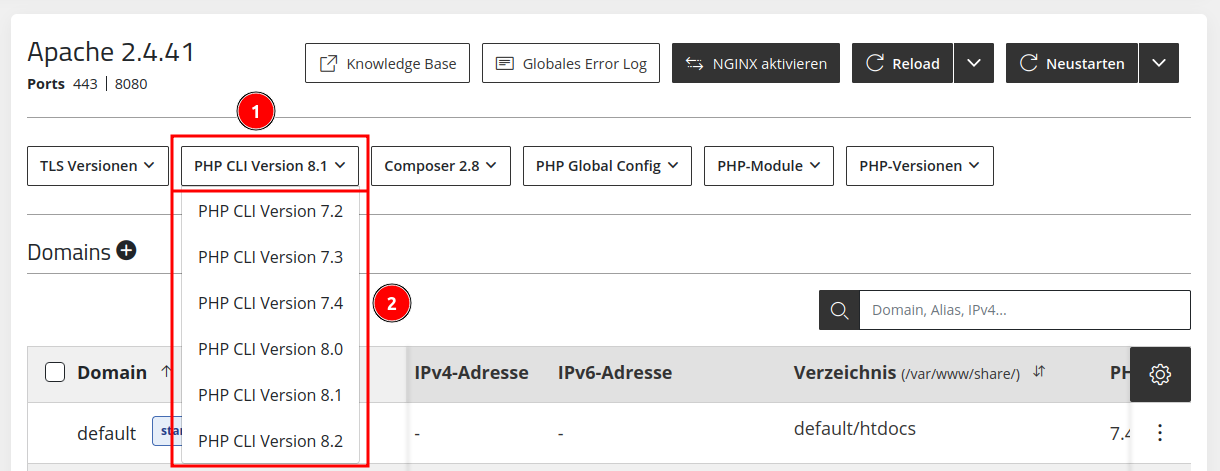Click the Neustarten button

(1072, 63)
